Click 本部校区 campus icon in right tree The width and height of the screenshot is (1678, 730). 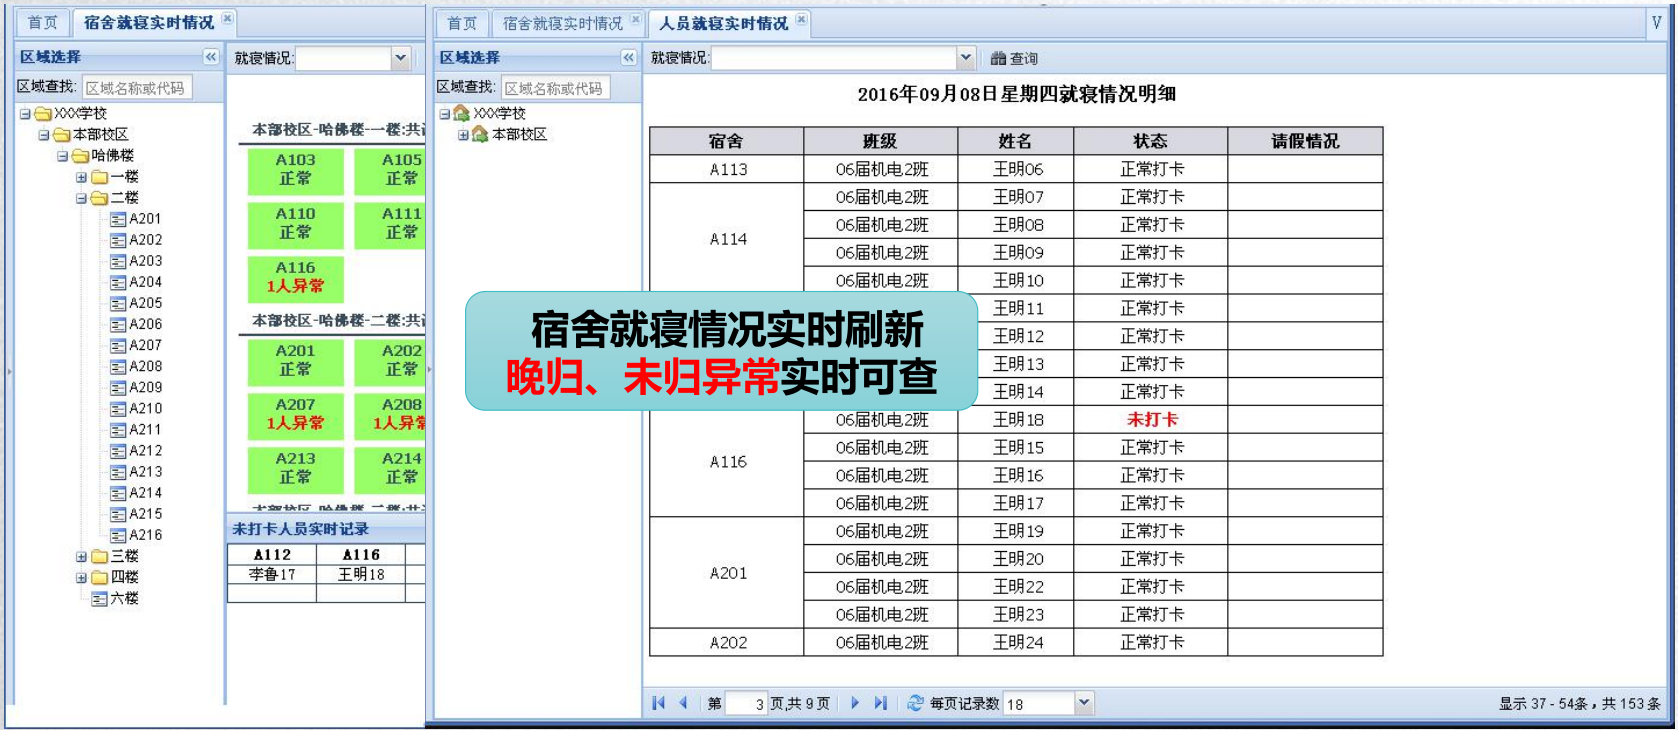tap(480, 134)
